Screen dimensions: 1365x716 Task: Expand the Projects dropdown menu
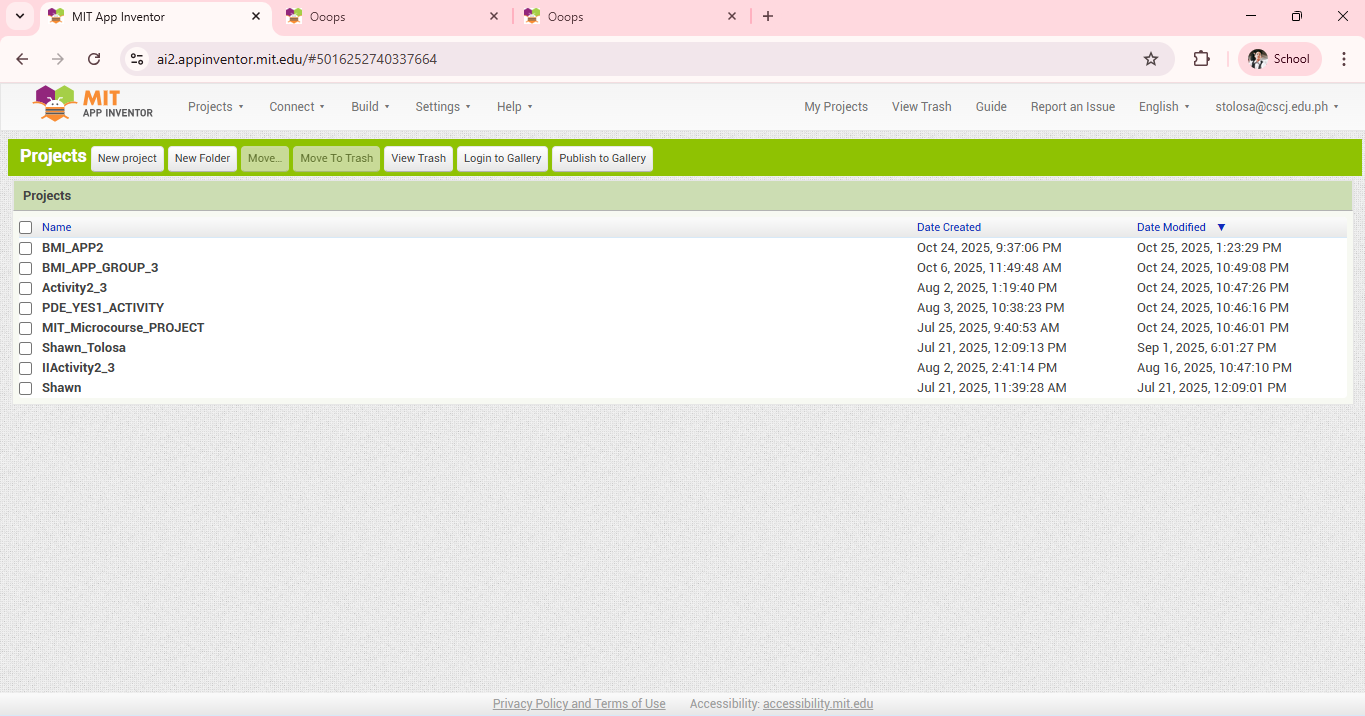(215, 107)
